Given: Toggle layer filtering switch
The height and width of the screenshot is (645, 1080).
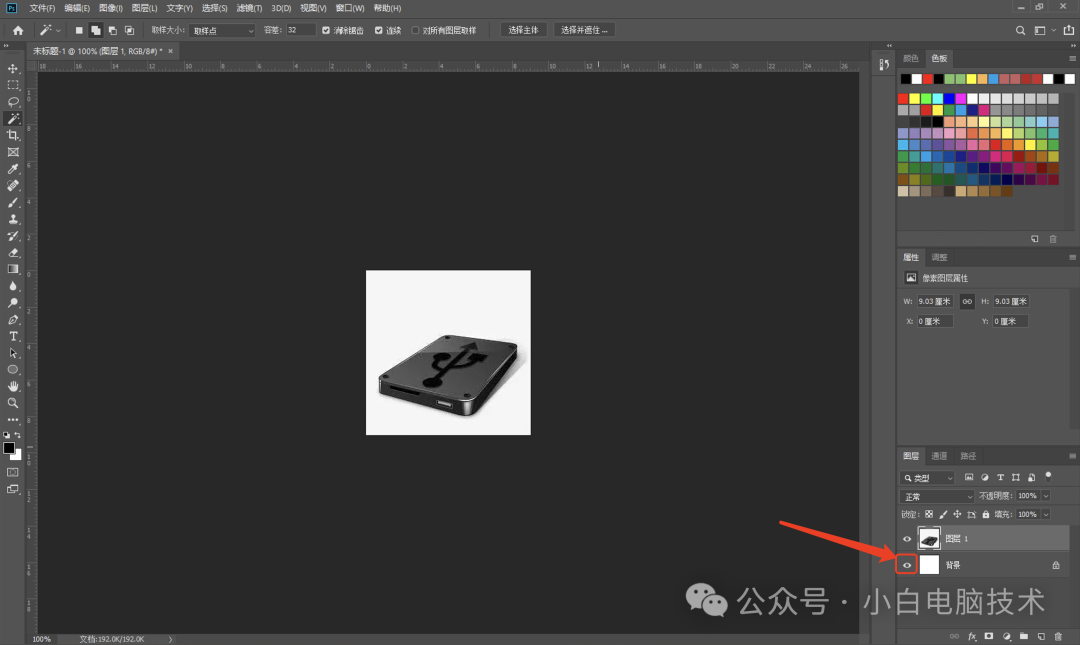Looking at the screenshot, I should pyautogui.click(x=1048, y=476).
